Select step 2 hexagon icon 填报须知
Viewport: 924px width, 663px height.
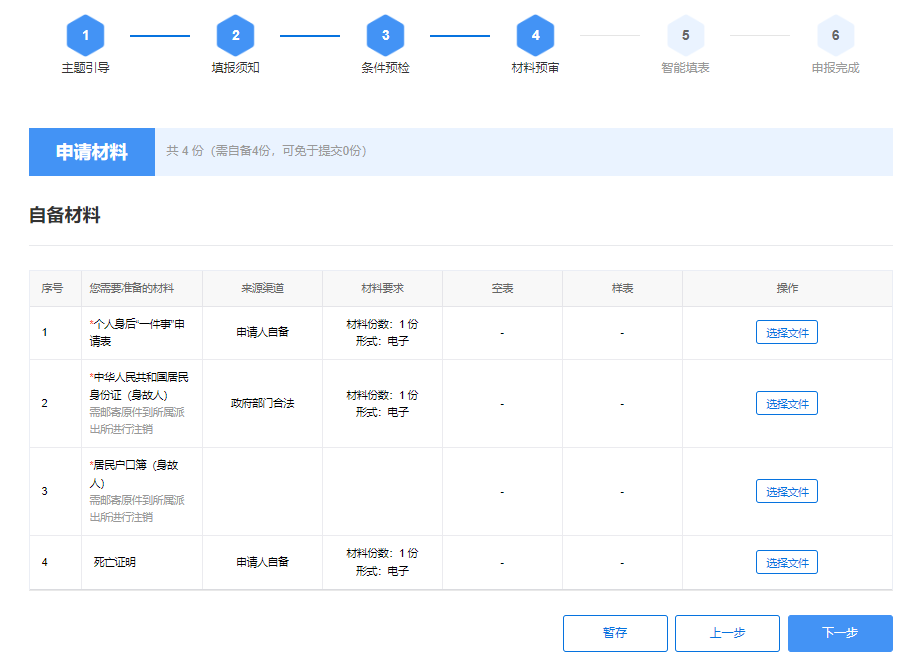click(x=235, y=36)
